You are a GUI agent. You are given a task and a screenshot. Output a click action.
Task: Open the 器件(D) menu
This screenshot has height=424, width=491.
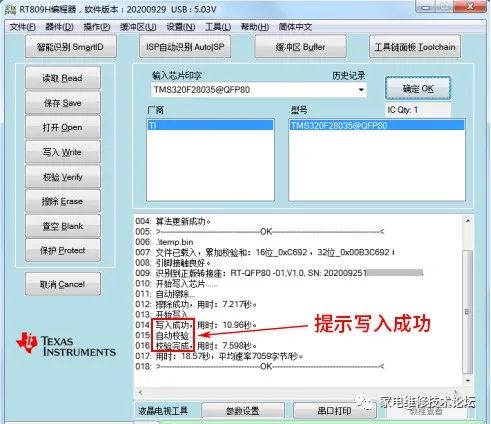pyautogui.click(x=59, y=27)
